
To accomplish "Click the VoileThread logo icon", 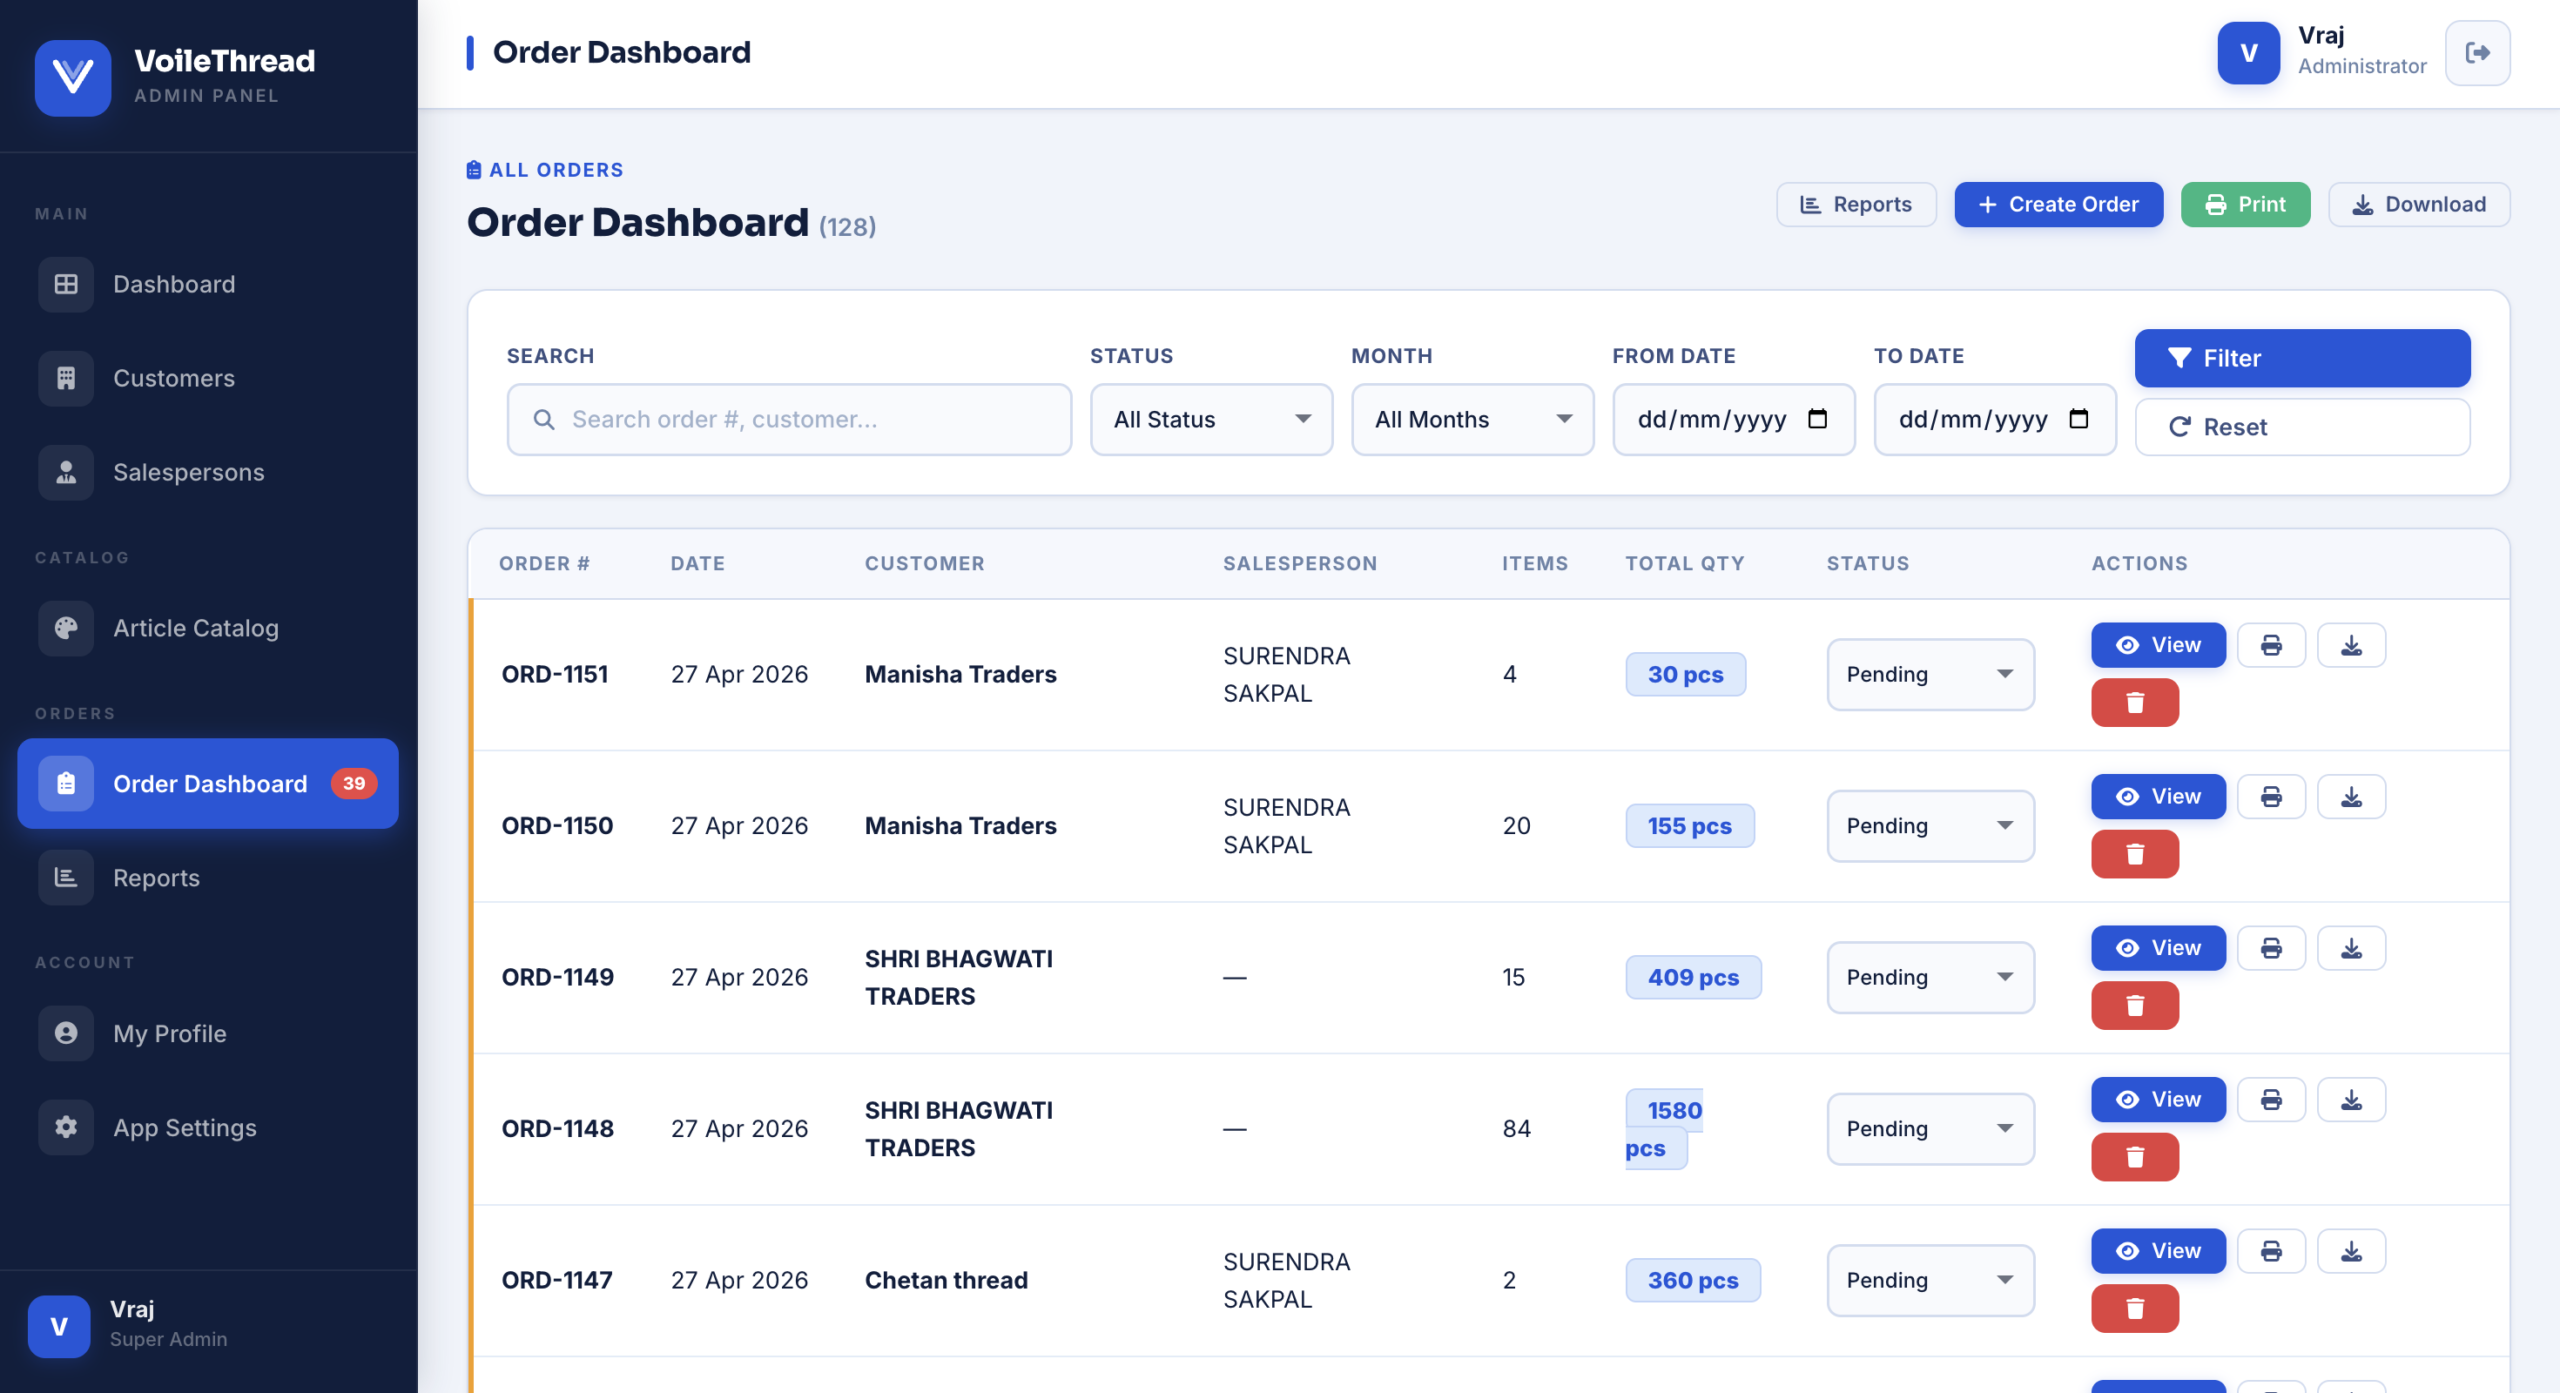I will (72, 77).
